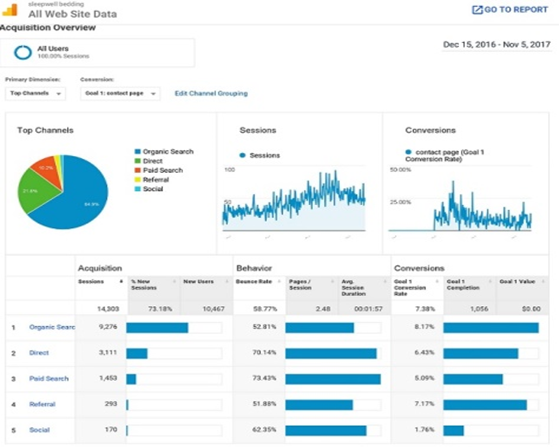Open the Organic Search channel row link
The image size is (559, 447).
[52, 327]
